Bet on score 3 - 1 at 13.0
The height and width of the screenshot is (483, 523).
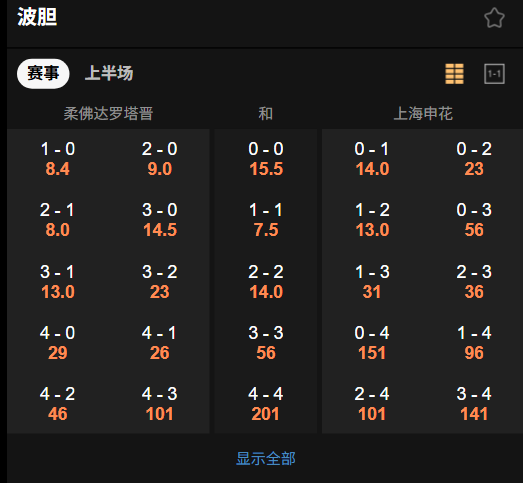pos(57,282)
